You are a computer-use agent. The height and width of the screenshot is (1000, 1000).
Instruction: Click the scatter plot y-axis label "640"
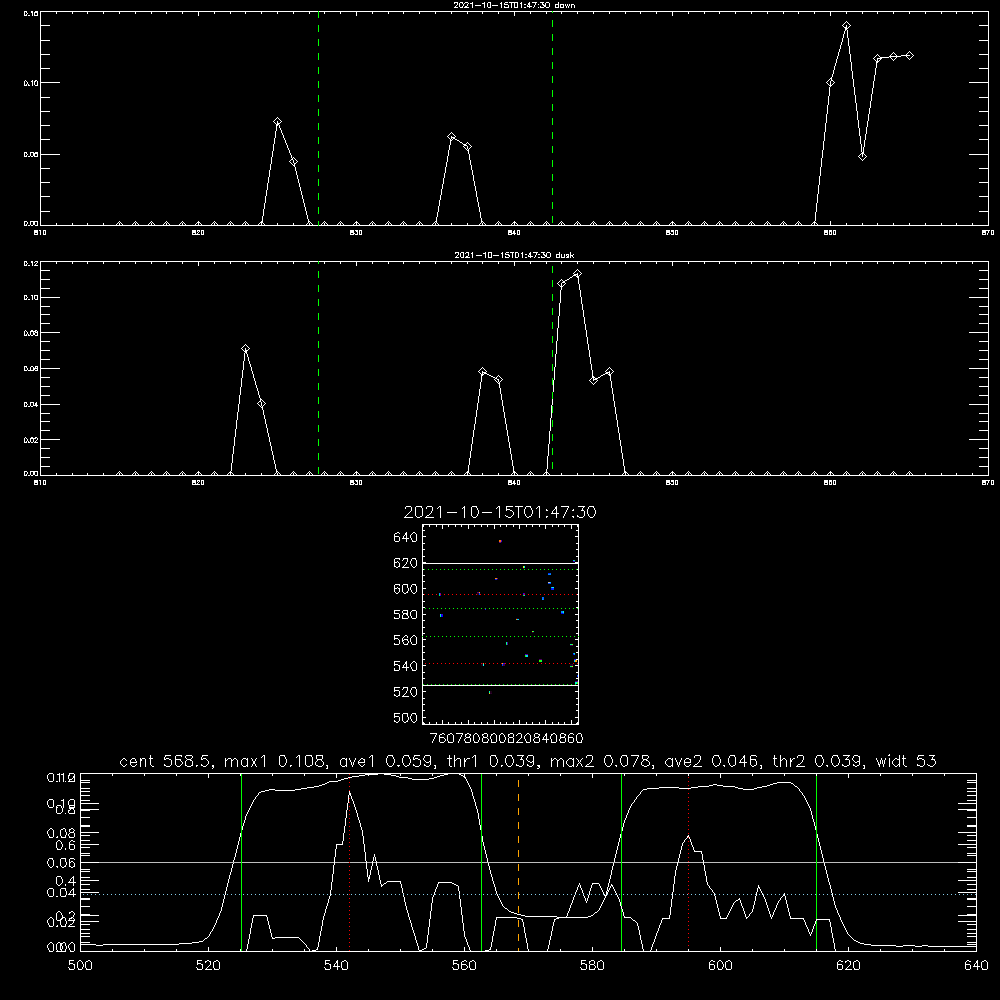405,538
